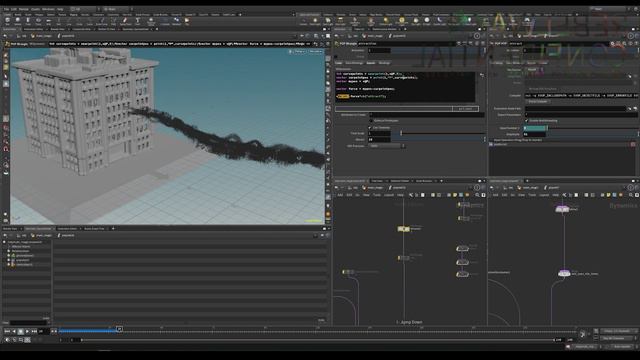Open the Render menu
The height and width of the screenshot is (360, 640).
tap(24, 9)
